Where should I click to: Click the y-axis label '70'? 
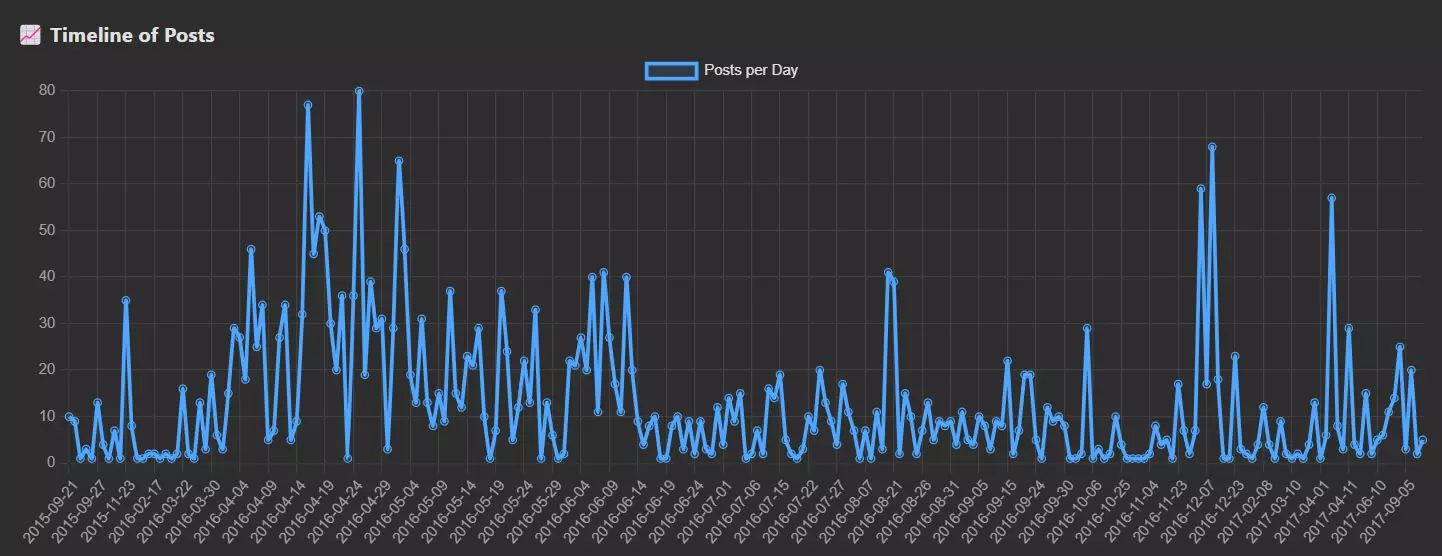pos(46,137)
